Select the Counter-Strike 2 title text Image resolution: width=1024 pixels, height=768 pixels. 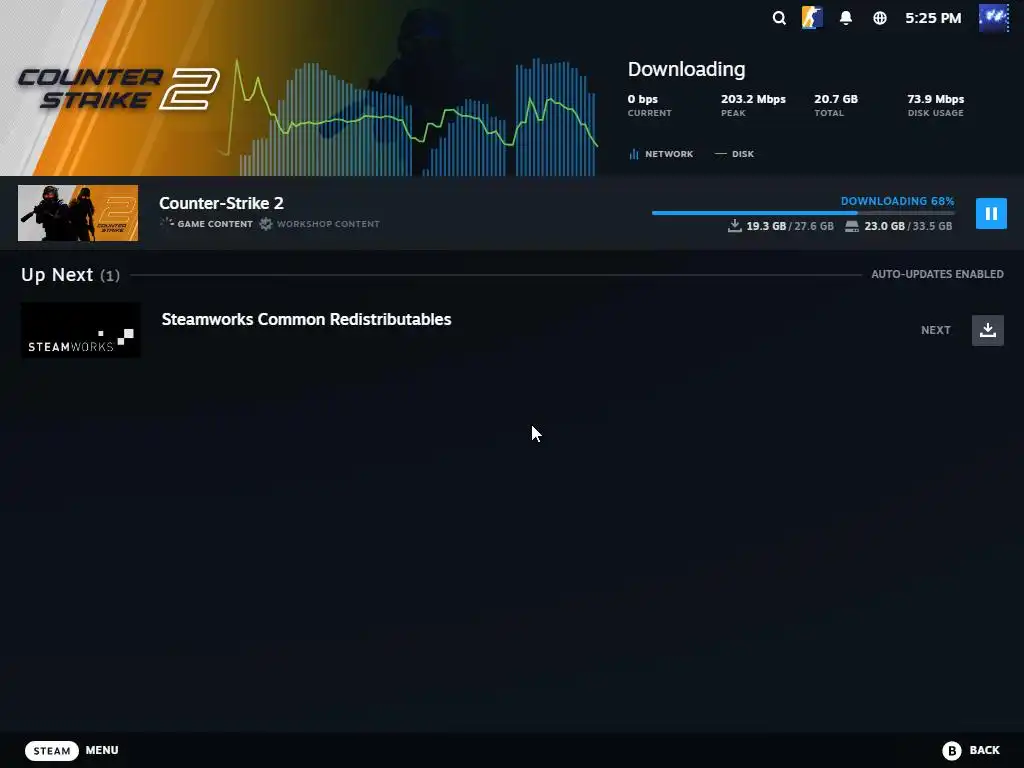tap(221, 203)
